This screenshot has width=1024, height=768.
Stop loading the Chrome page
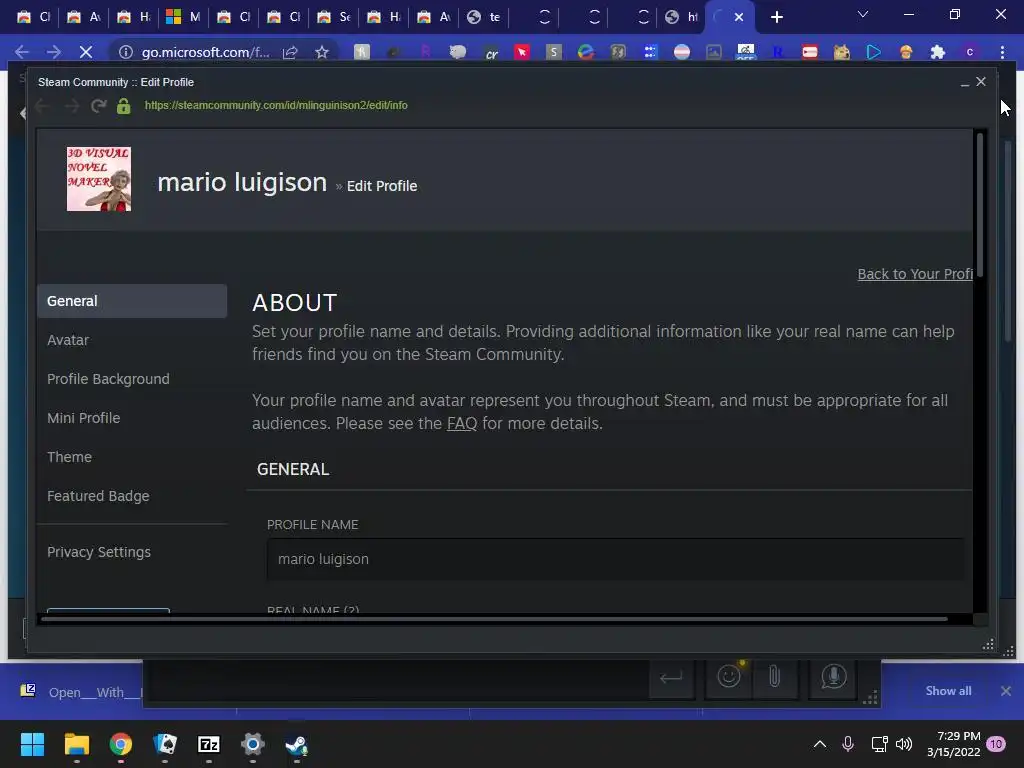[x=86, y=52]
